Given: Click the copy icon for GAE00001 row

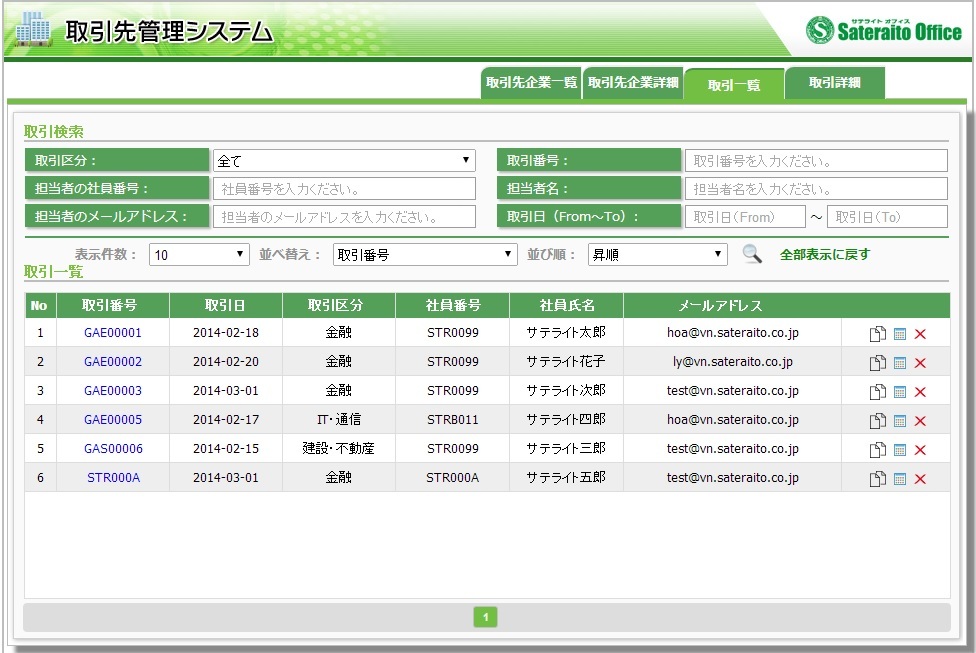Looking at the screenshot, I should (x=878, y=334).
